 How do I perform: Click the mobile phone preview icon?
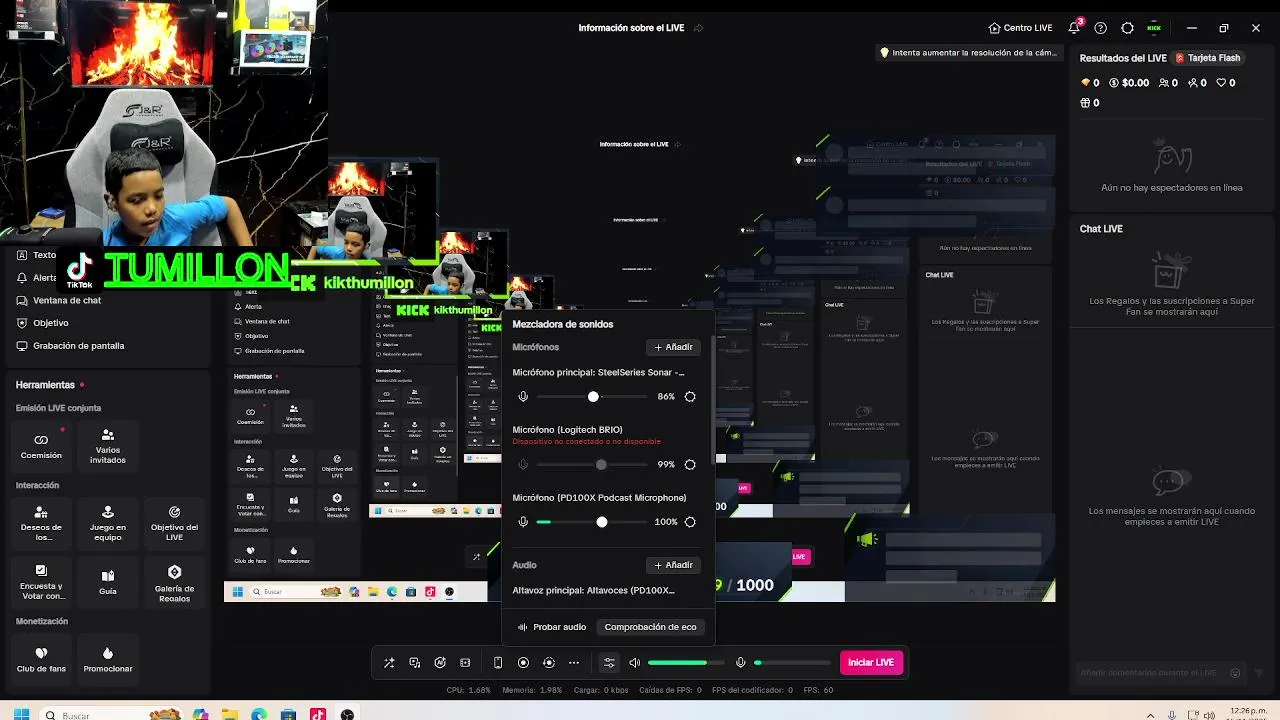point(498,663)
